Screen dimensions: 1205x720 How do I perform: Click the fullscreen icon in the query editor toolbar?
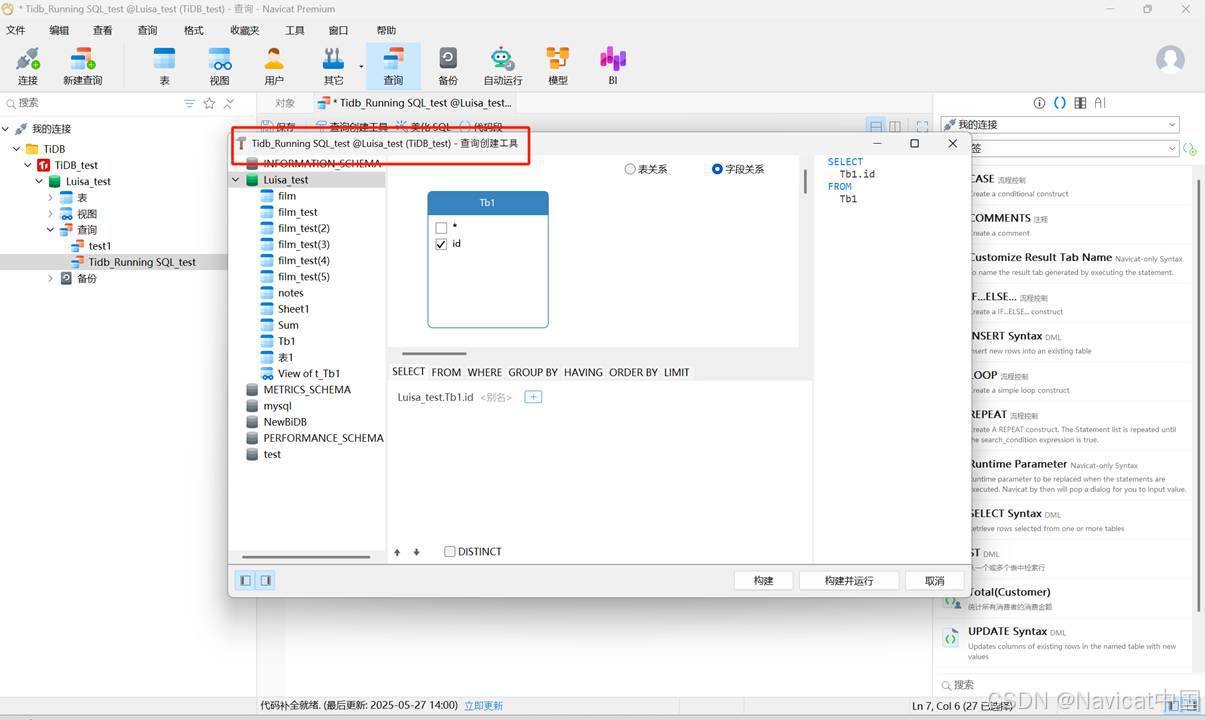922,127
